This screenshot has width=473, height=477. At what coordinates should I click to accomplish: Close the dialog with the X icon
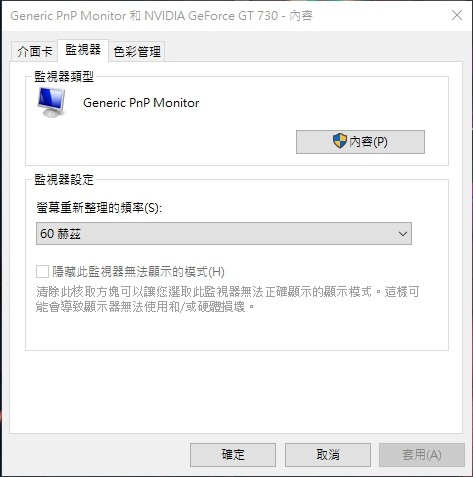457,15
